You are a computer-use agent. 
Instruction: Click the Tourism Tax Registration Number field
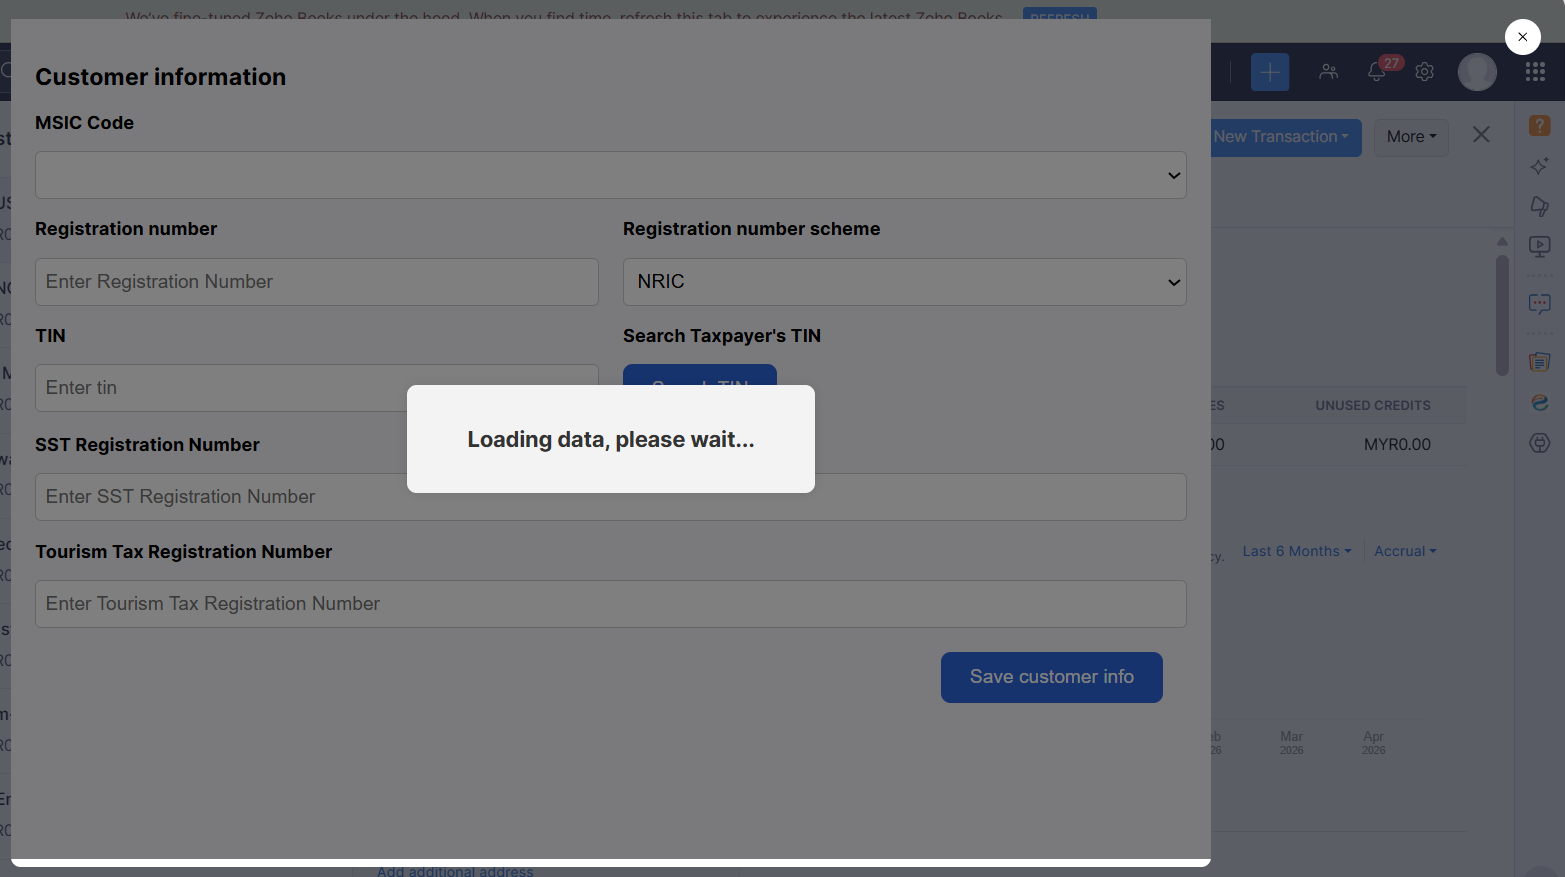point(610,604)
